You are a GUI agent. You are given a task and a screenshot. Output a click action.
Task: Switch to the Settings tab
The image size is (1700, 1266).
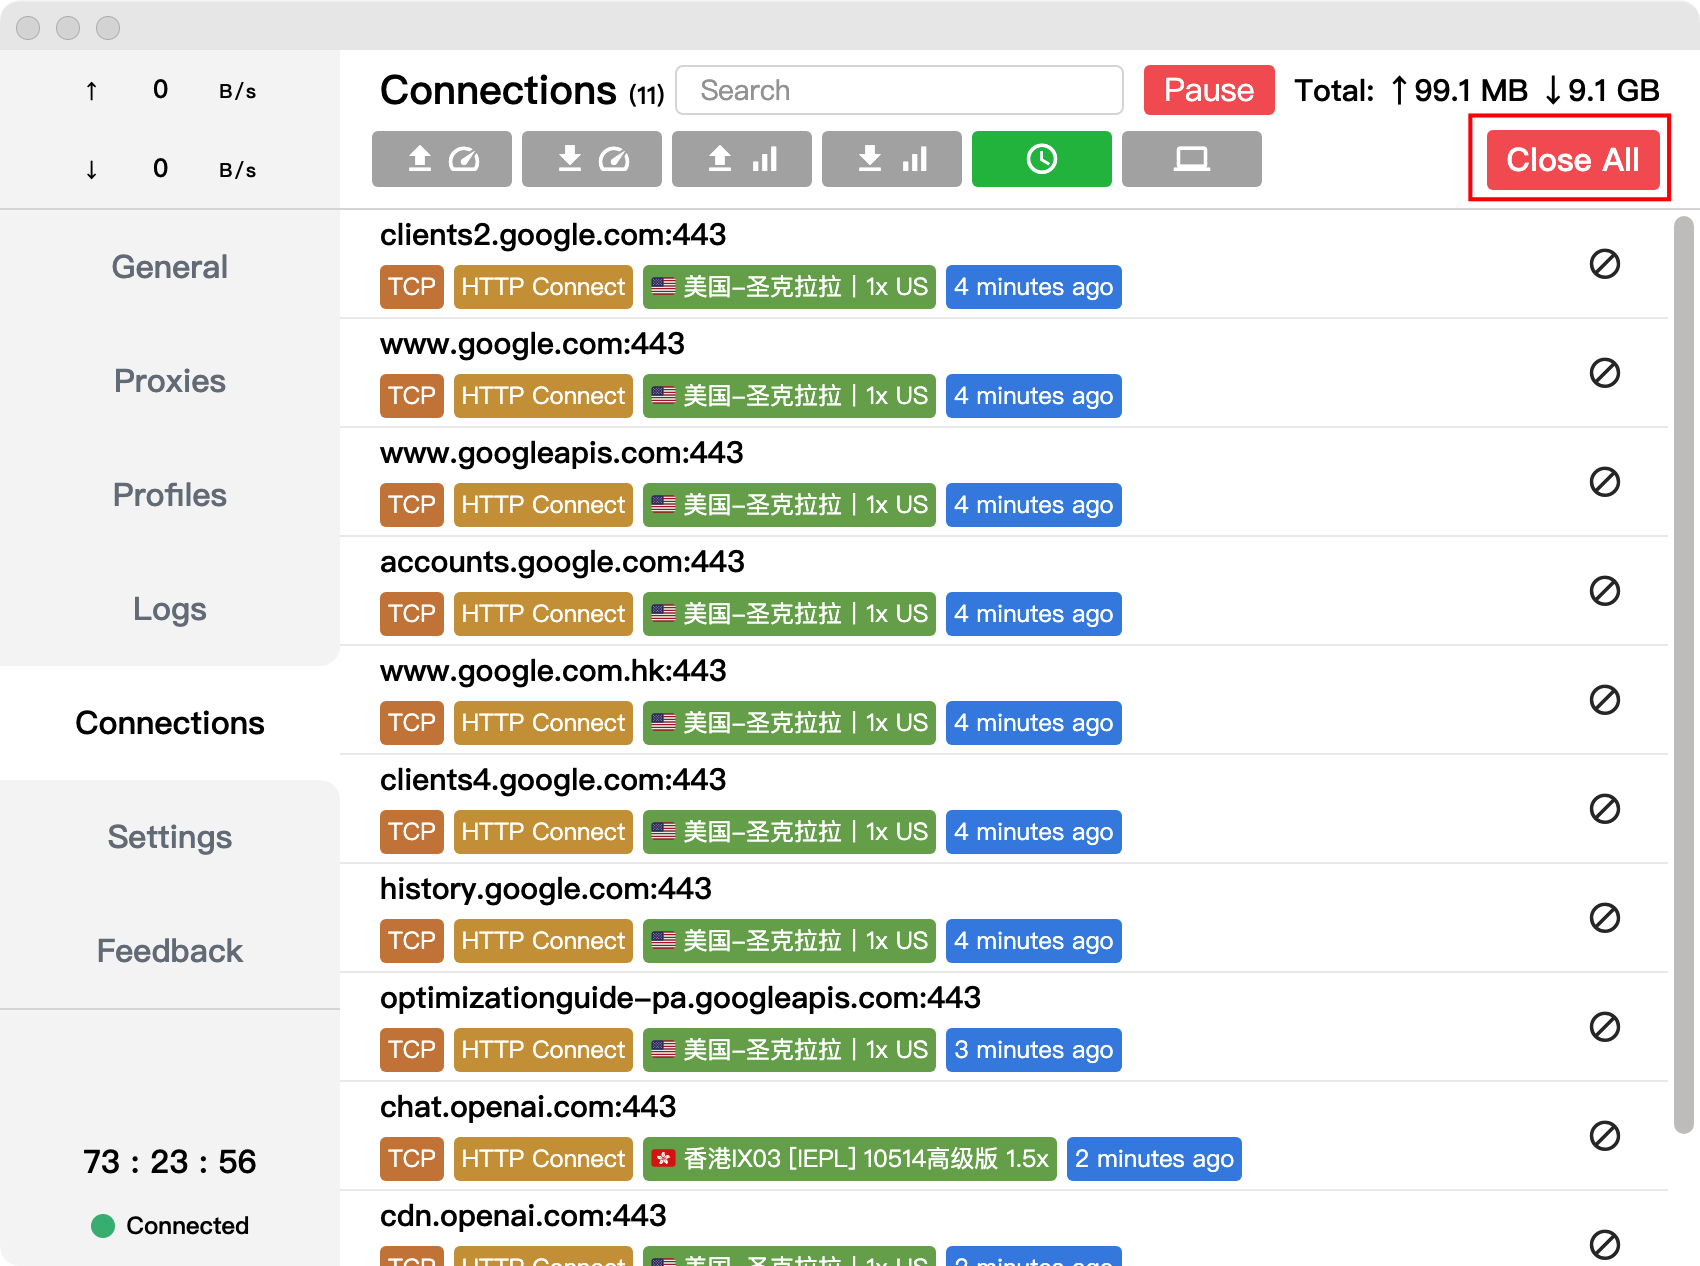coord(170,837)
